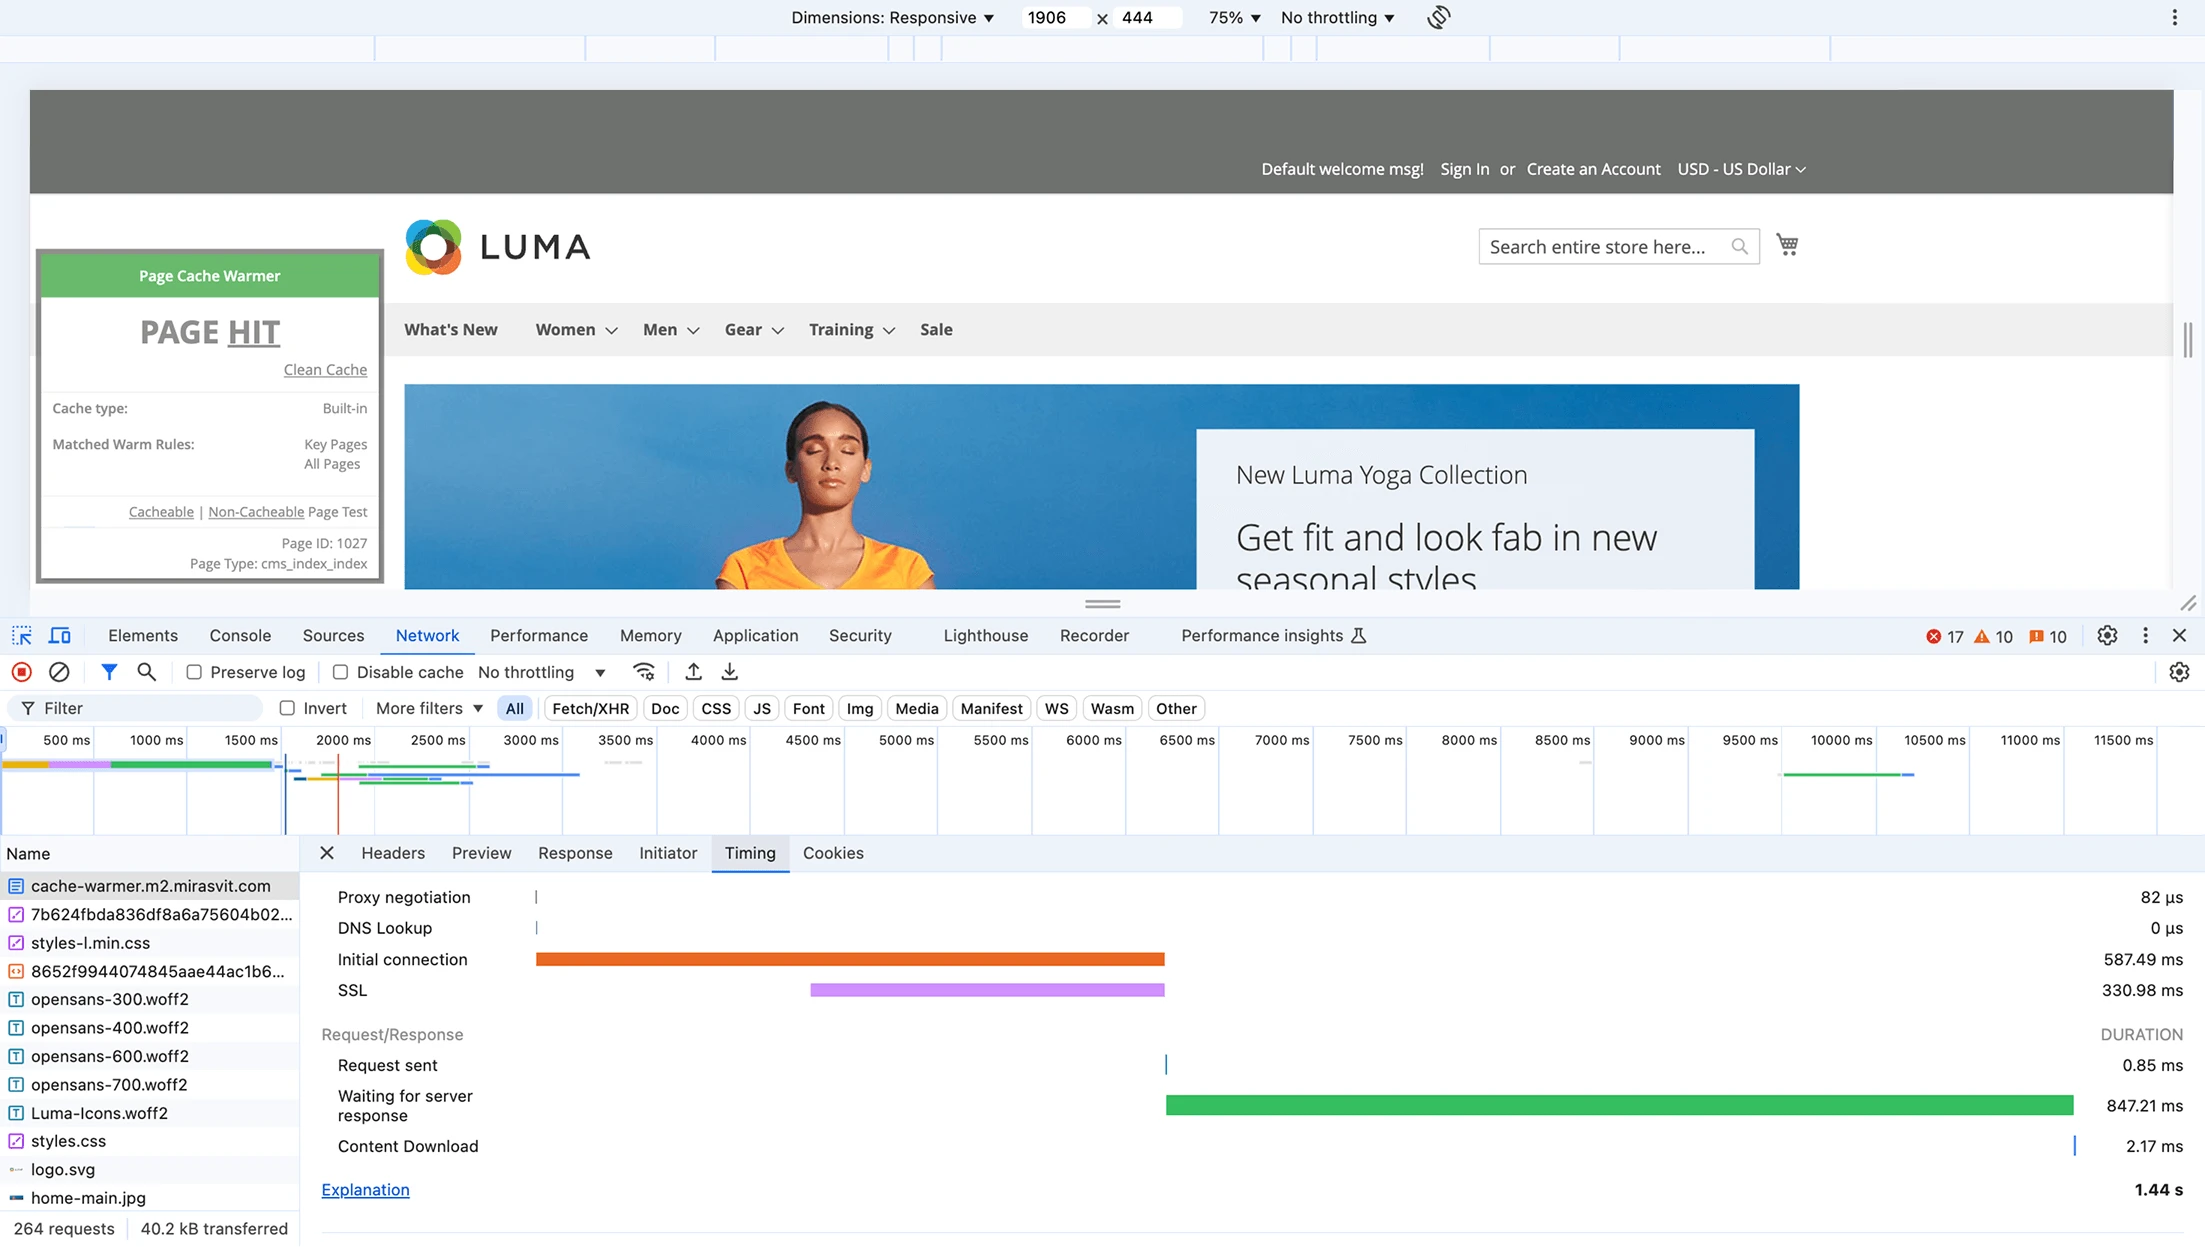The image size is (2205, 1247).
Task: Stop recording network log
Action: pyautogui.click(x=21, y=672)
